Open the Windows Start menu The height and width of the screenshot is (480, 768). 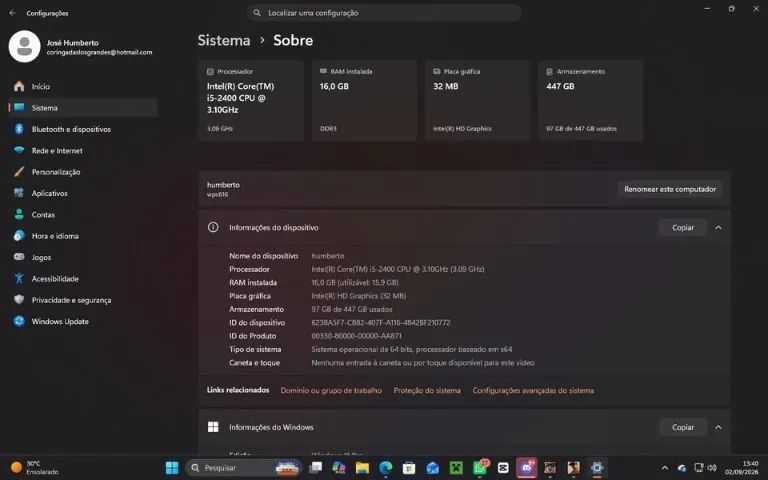pyautogui.click(x=172, y=468)
